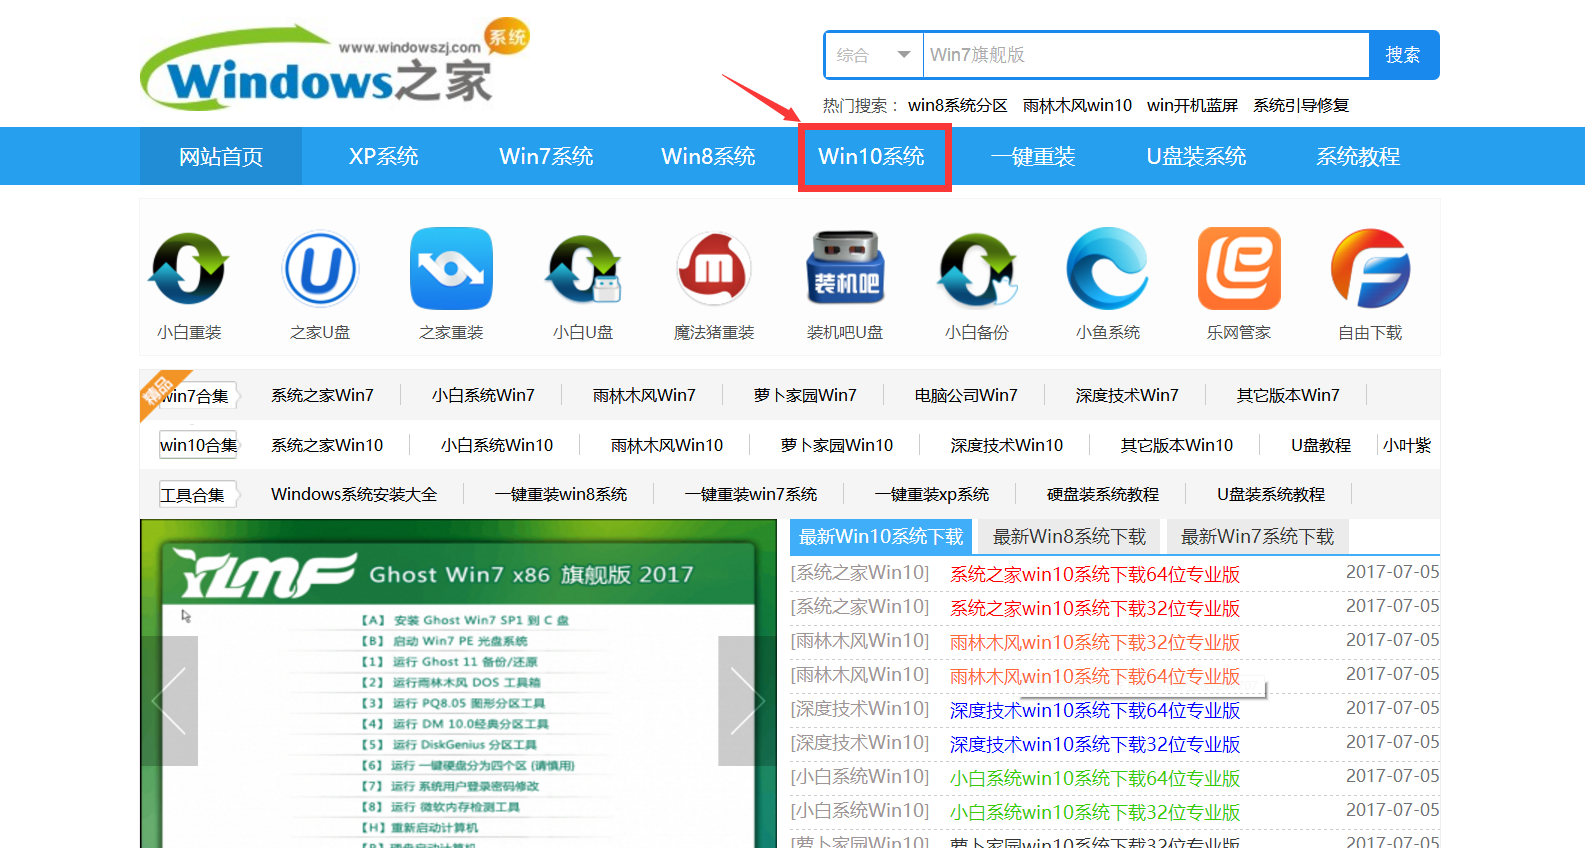Show next slide with right carousel arrow
Image resolution: width=1585 pixels, height=848 pixels.
tap(747, 700)
